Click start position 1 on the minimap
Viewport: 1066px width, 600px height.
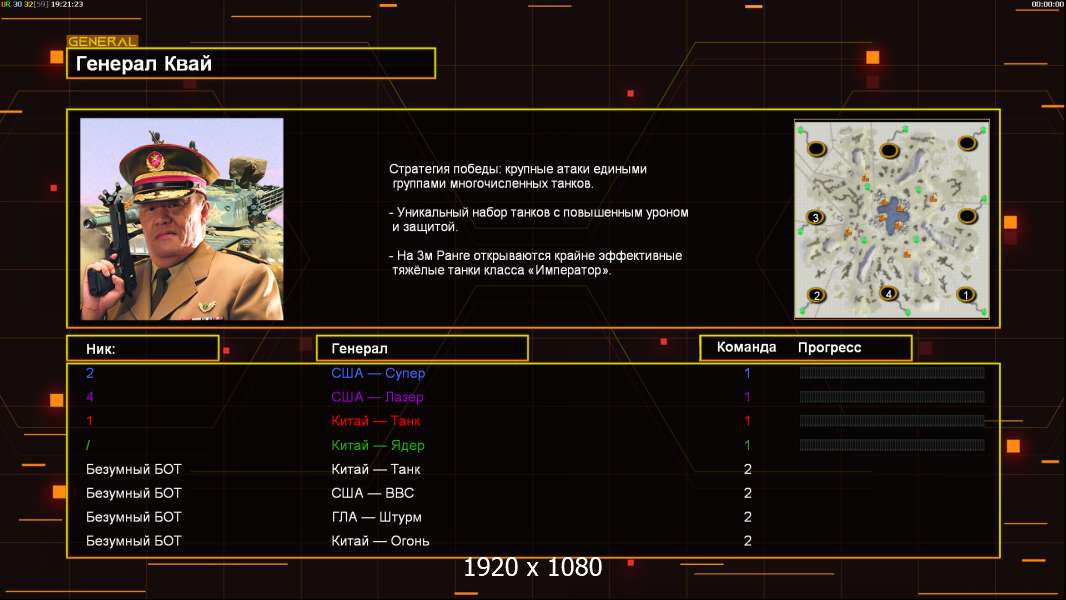[x=966, y=294]
